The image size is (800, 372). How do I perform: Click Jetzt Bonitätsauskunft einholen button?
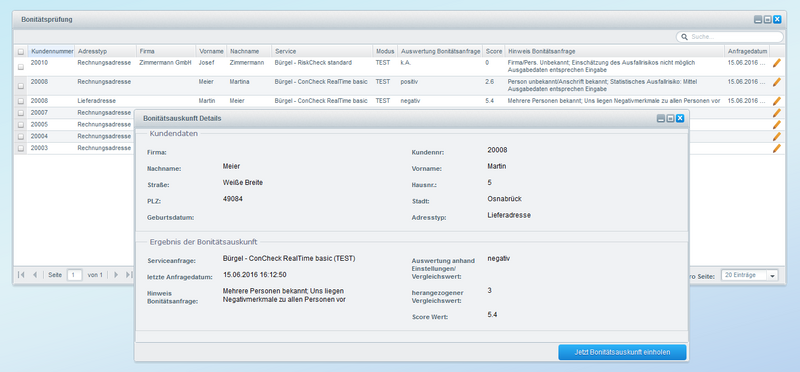click(x=622, y=352)
